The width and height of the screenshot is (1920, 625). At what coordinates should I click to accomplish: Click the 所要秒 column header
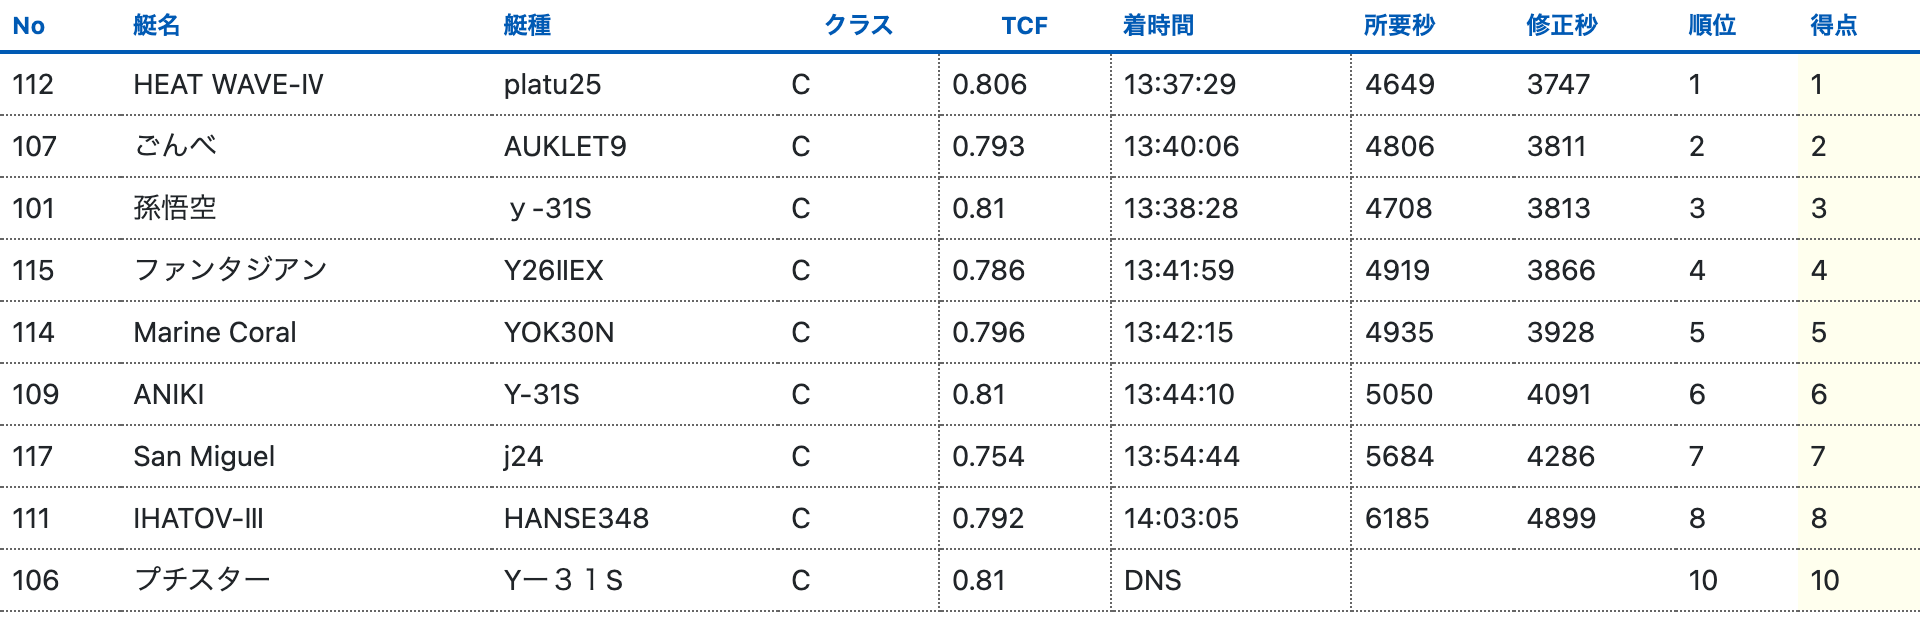pos(1399,26)
